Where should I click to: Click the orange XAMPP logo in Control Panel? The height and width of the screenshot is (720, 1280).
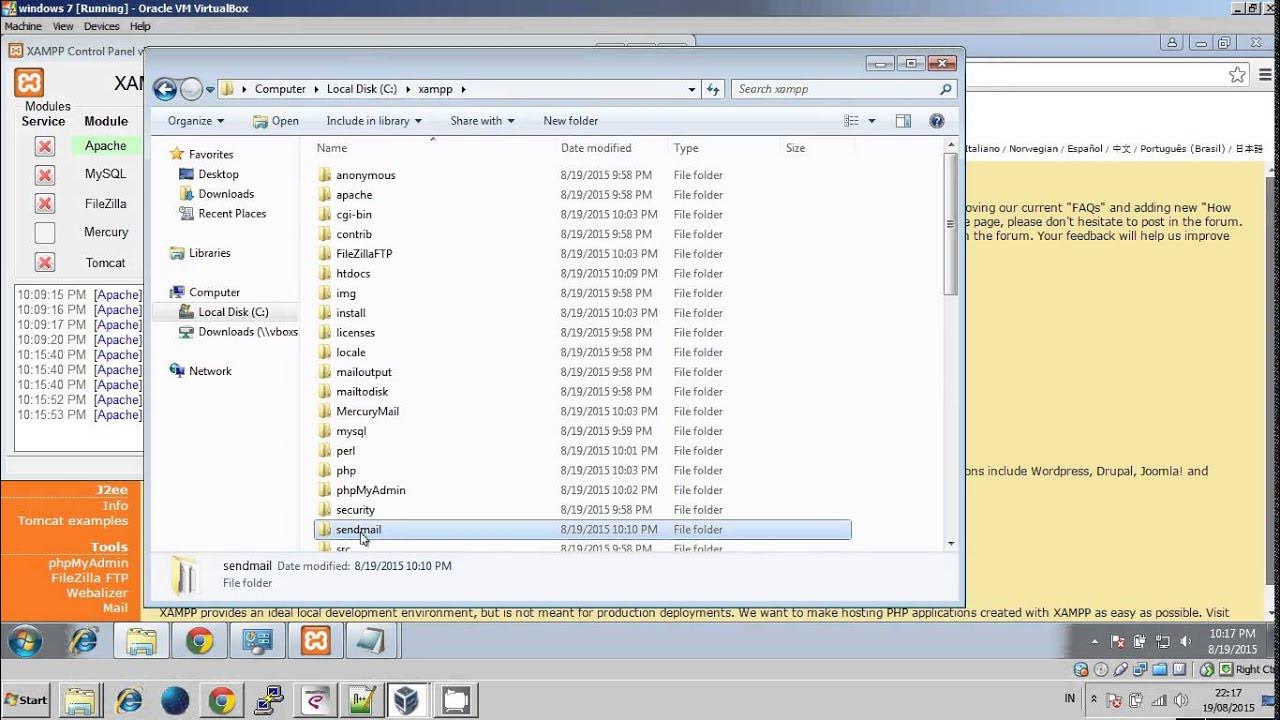[29, 82]
